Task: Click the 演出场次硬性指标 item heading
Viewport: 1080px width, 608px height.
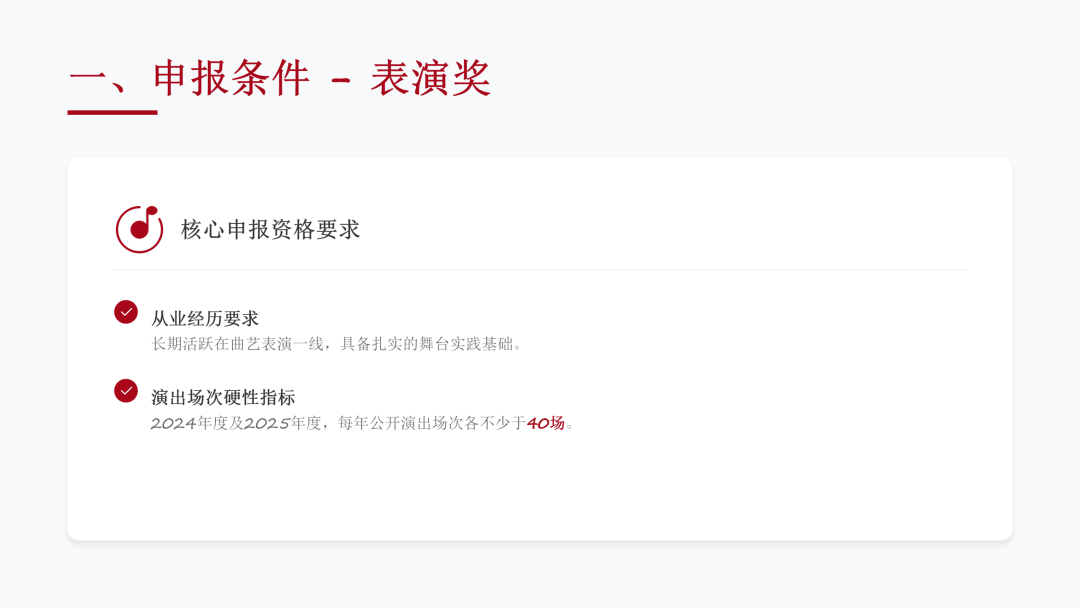Action: (x=223, y=397)
